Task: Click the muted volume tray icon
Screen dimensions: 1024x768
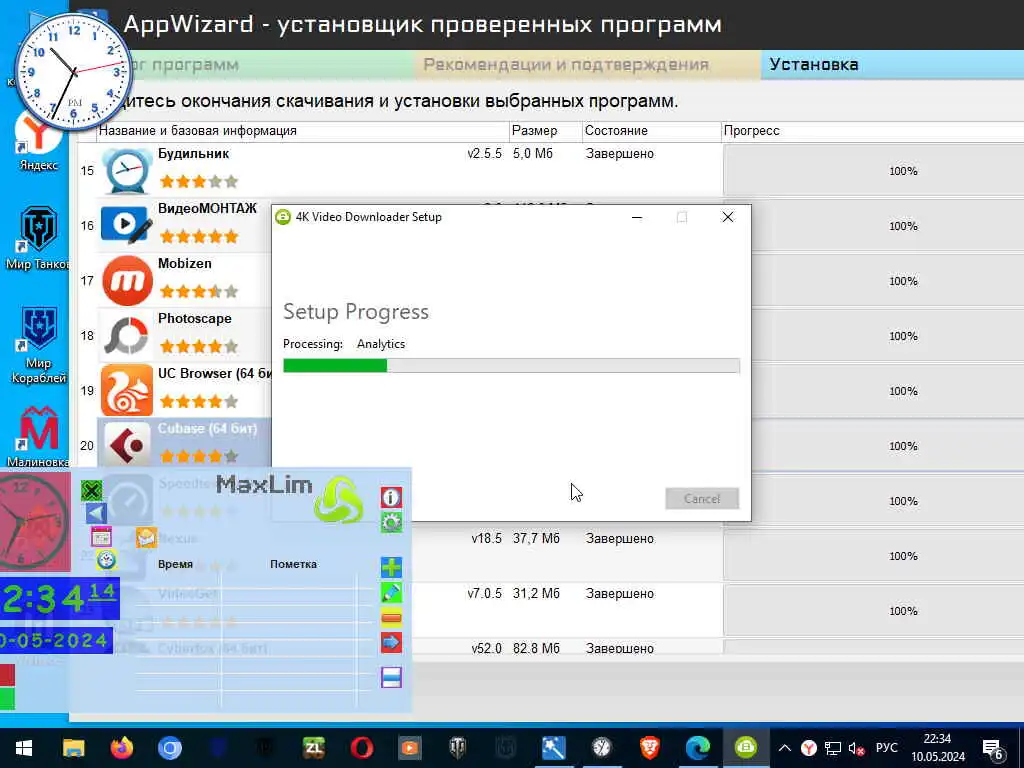Action: [x=856, y=748]
